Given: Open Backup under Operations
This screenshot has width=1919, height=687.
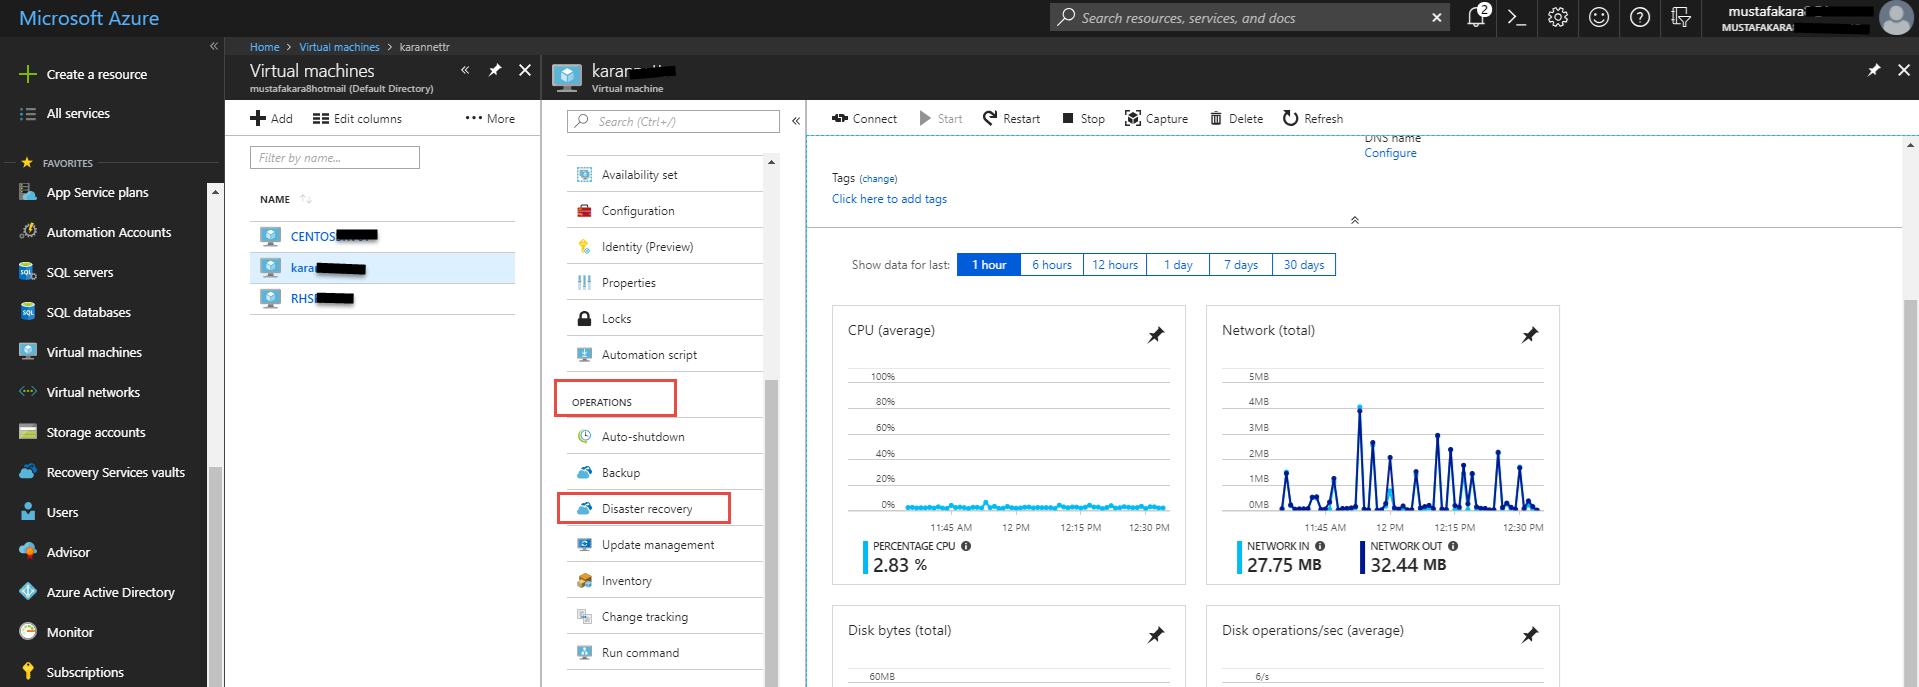Looking at the screenshot, I should point(620,473).
